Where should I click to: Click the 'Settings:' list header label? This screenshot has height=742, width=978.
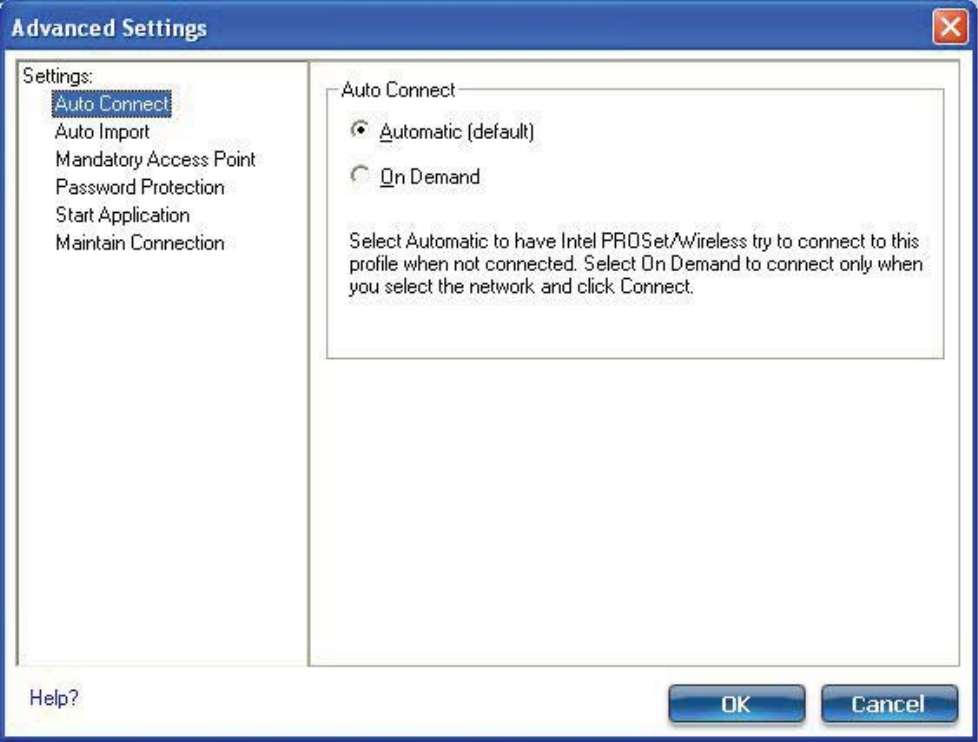(57, 76)
